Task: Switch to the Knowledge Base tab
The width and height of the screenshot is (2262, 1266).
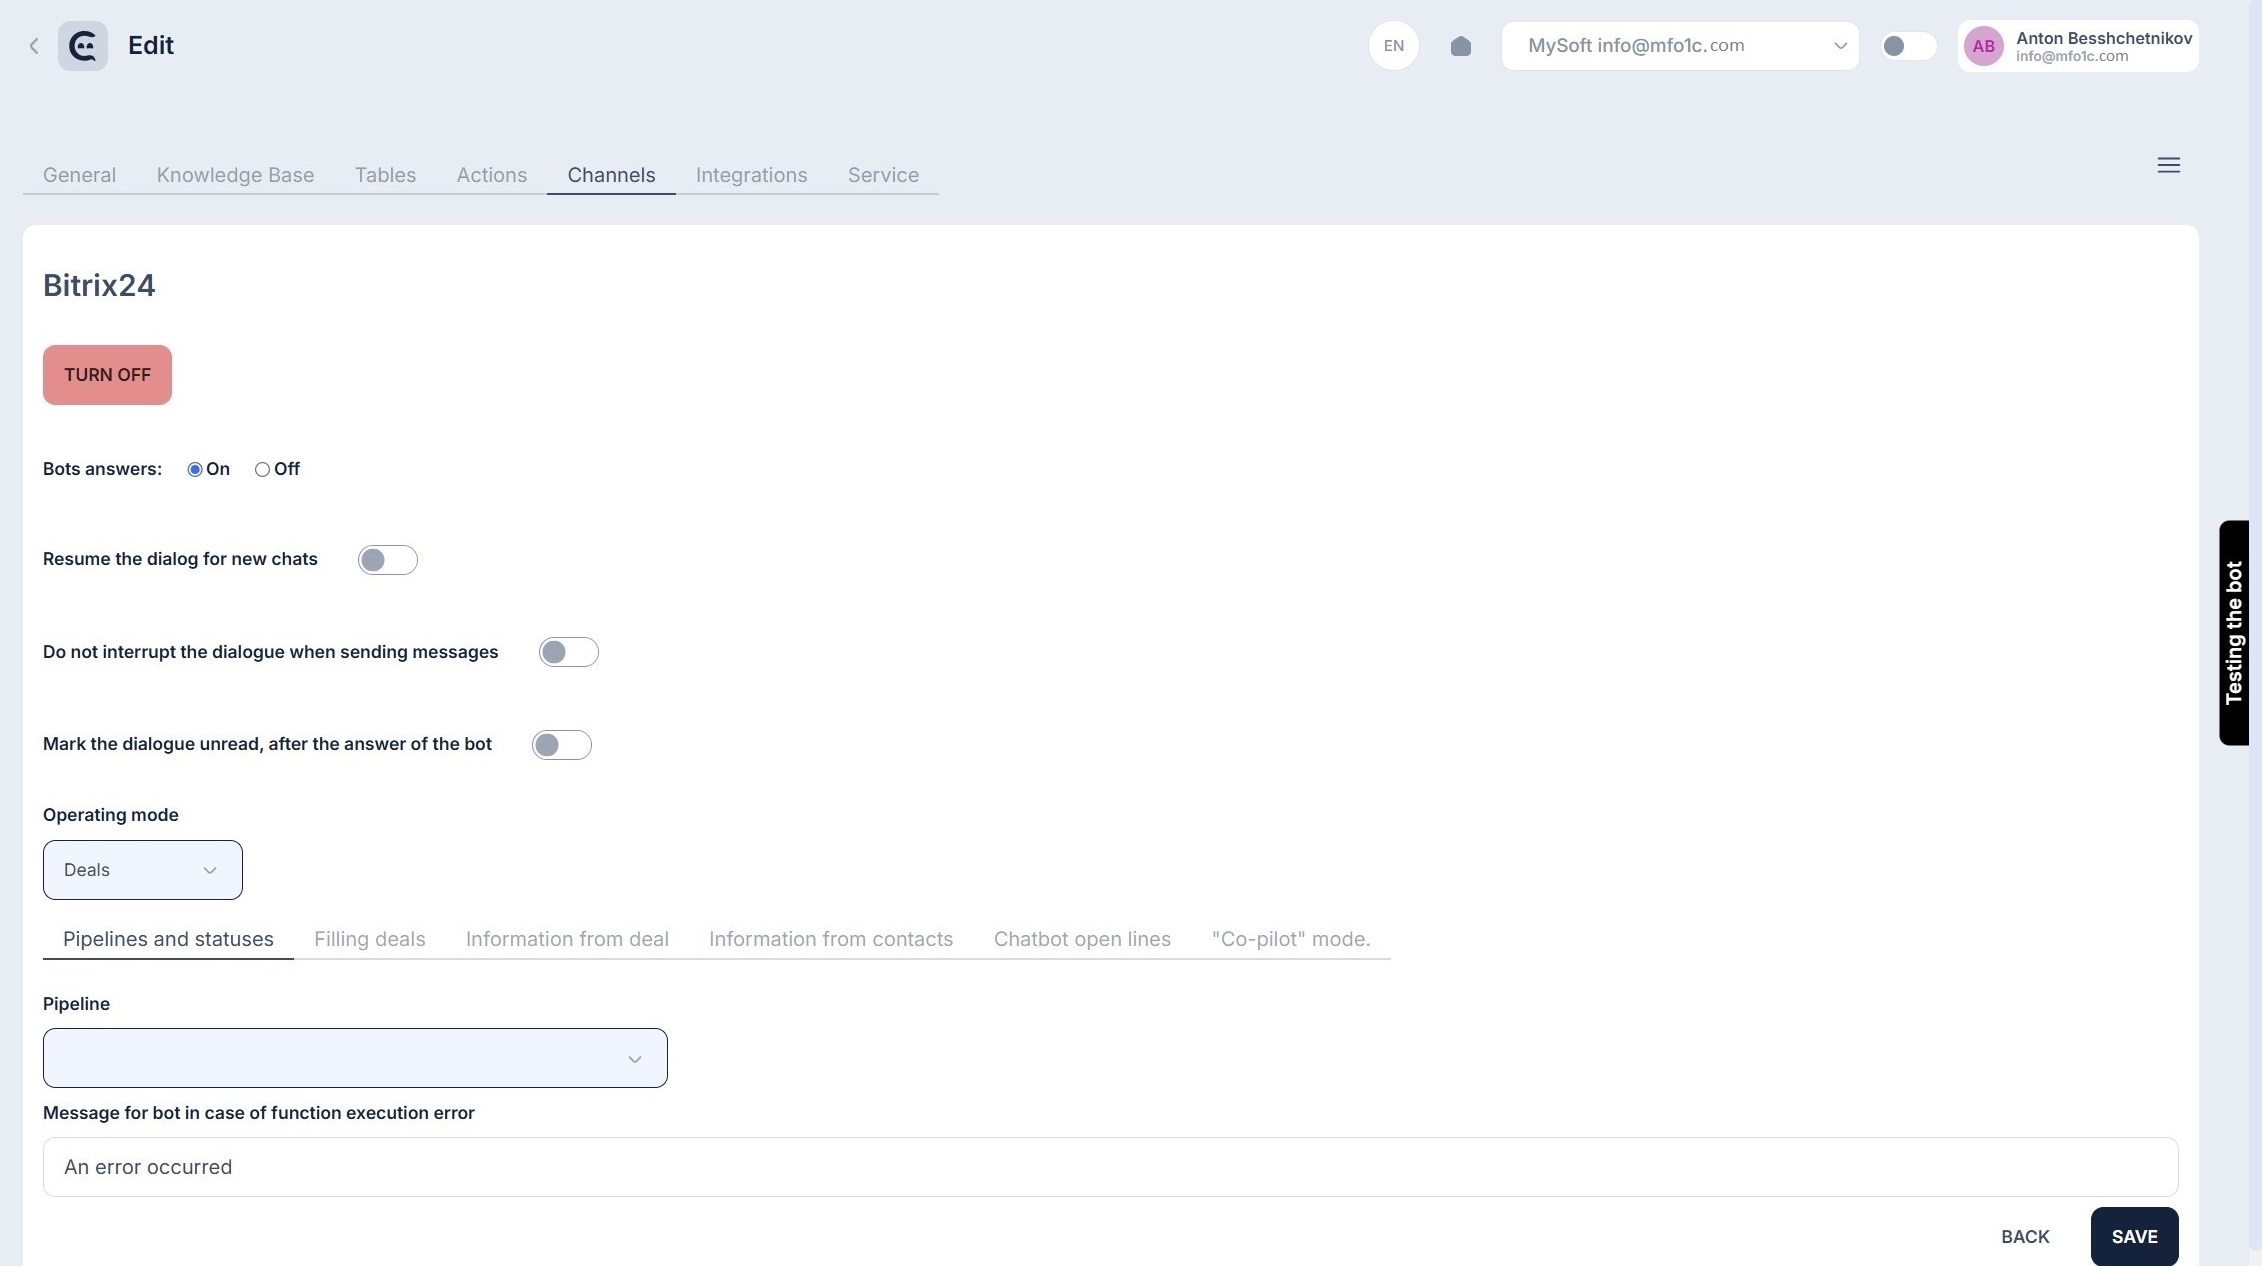Action: pos(235,175)
